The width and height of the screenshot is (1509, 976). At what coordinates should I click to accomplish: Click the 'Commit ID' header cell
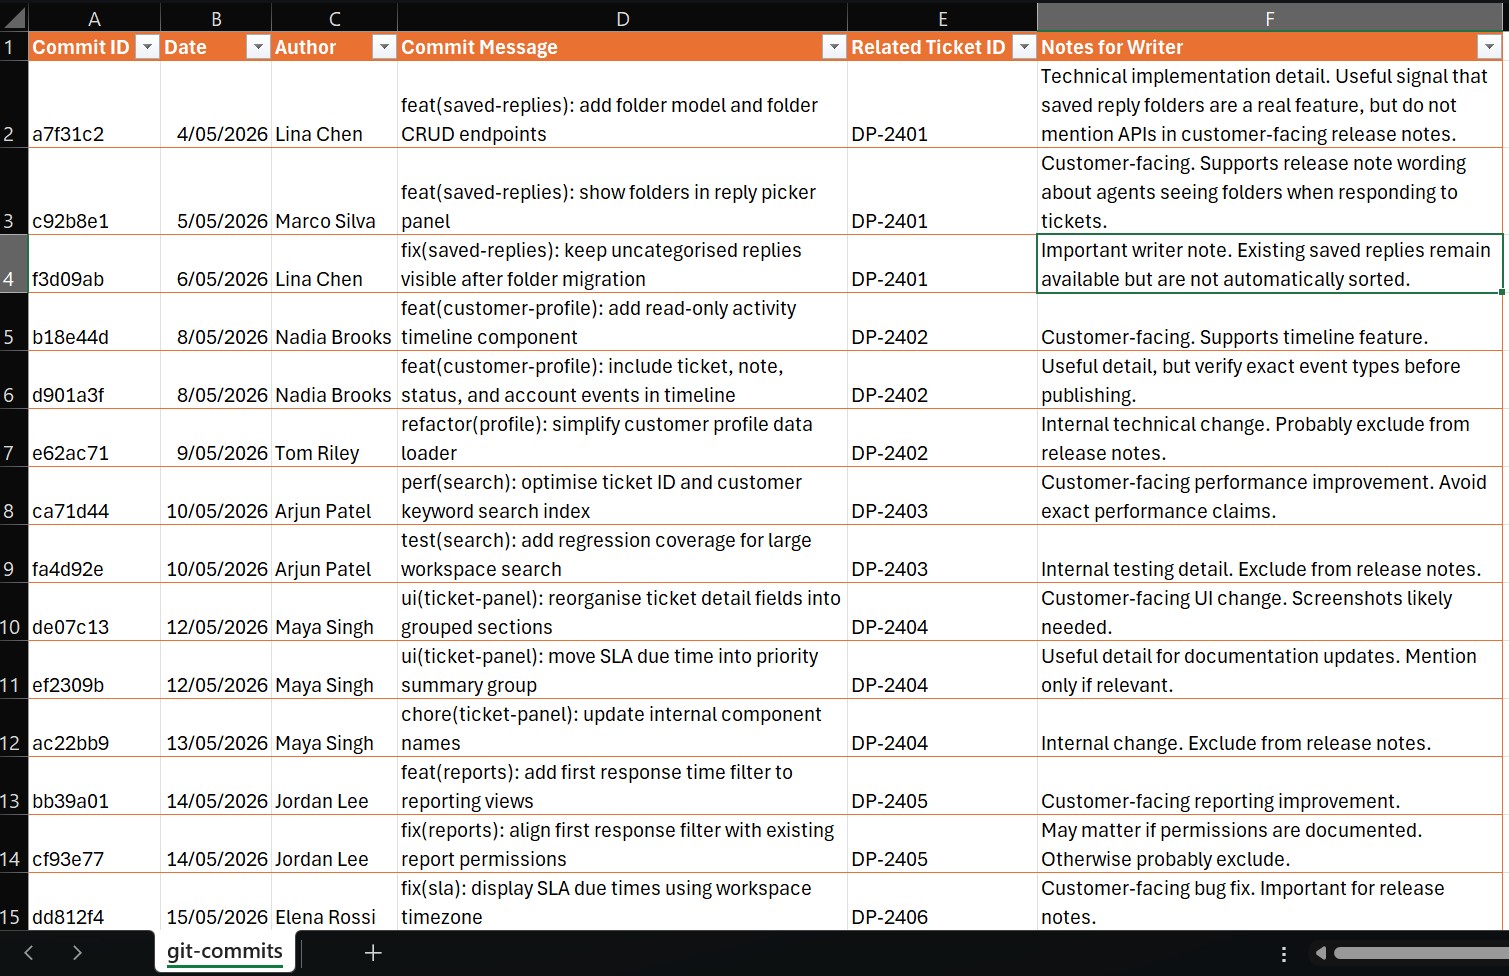click(x=94, y=47)
